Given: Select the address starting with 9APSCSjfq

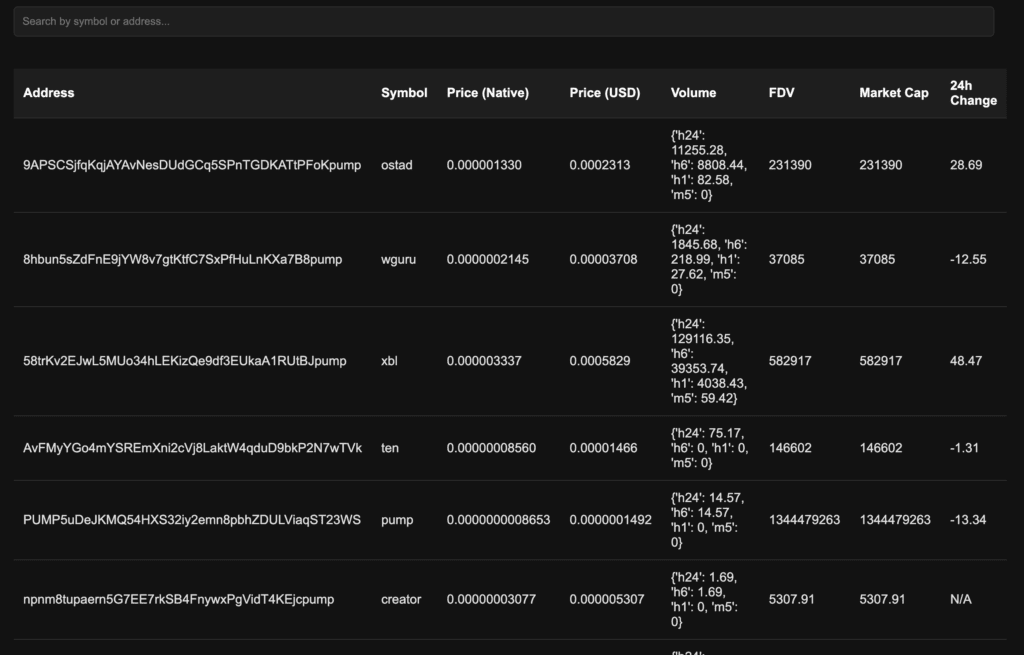Looking at the screenshot, I should tap(191, 165).
